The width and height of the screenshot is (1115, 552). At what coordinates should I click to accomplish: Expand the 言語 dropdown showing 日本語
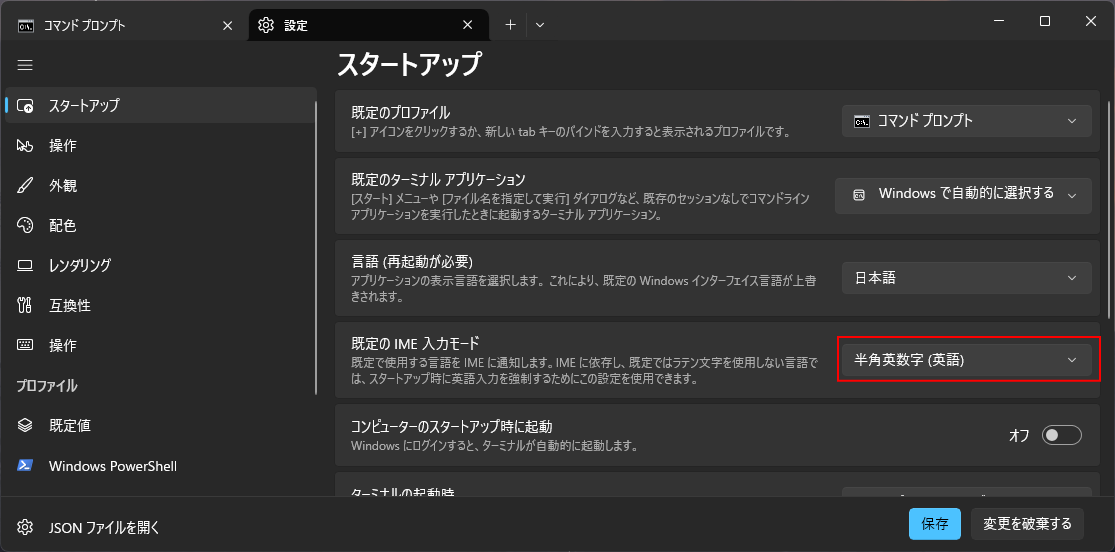pos(965,278)
